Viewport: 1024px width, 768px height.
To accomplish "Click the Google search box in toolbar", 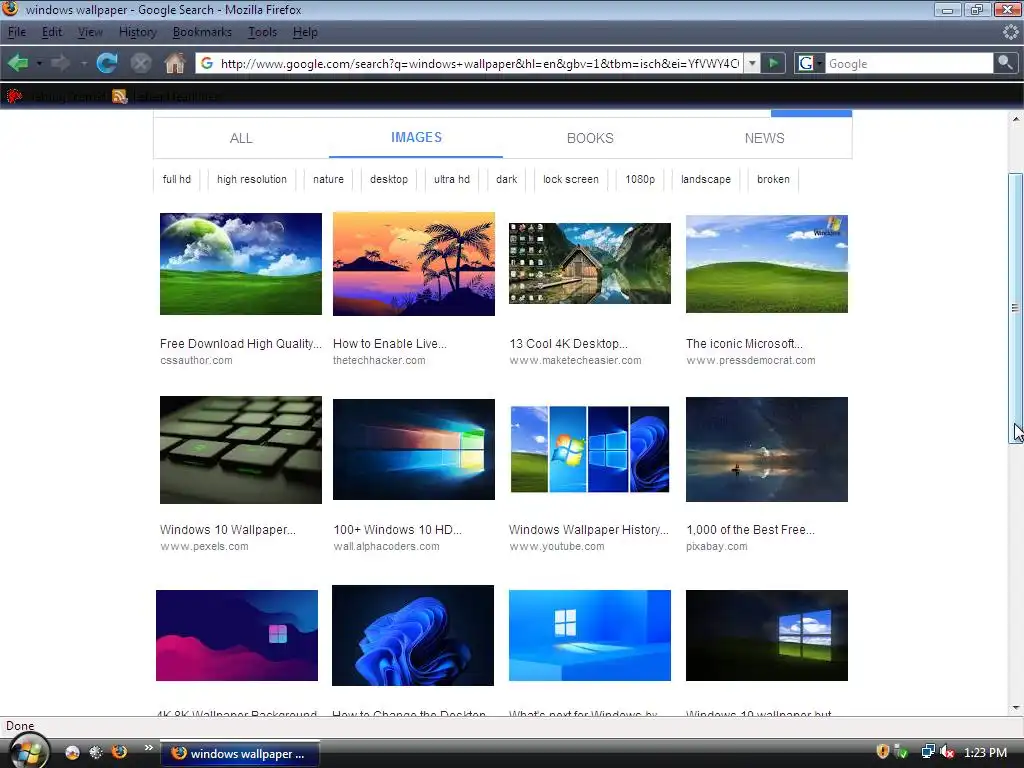I will [909, 63].
